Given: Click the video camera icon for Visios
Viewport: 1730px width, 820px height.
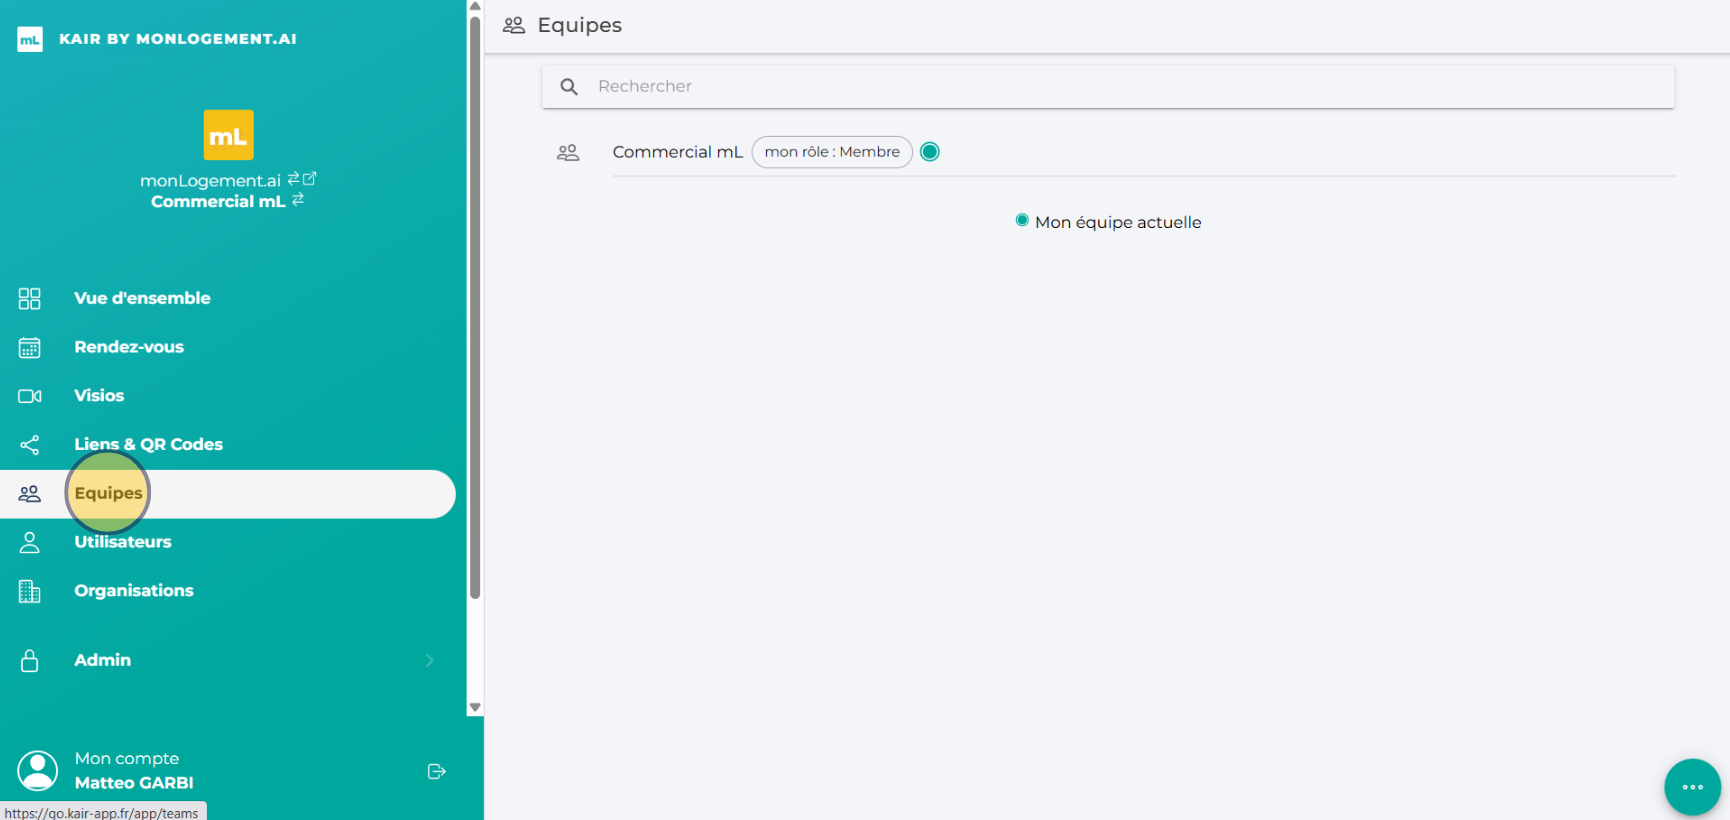Looking at the screenshot, I should pos(30,396).
